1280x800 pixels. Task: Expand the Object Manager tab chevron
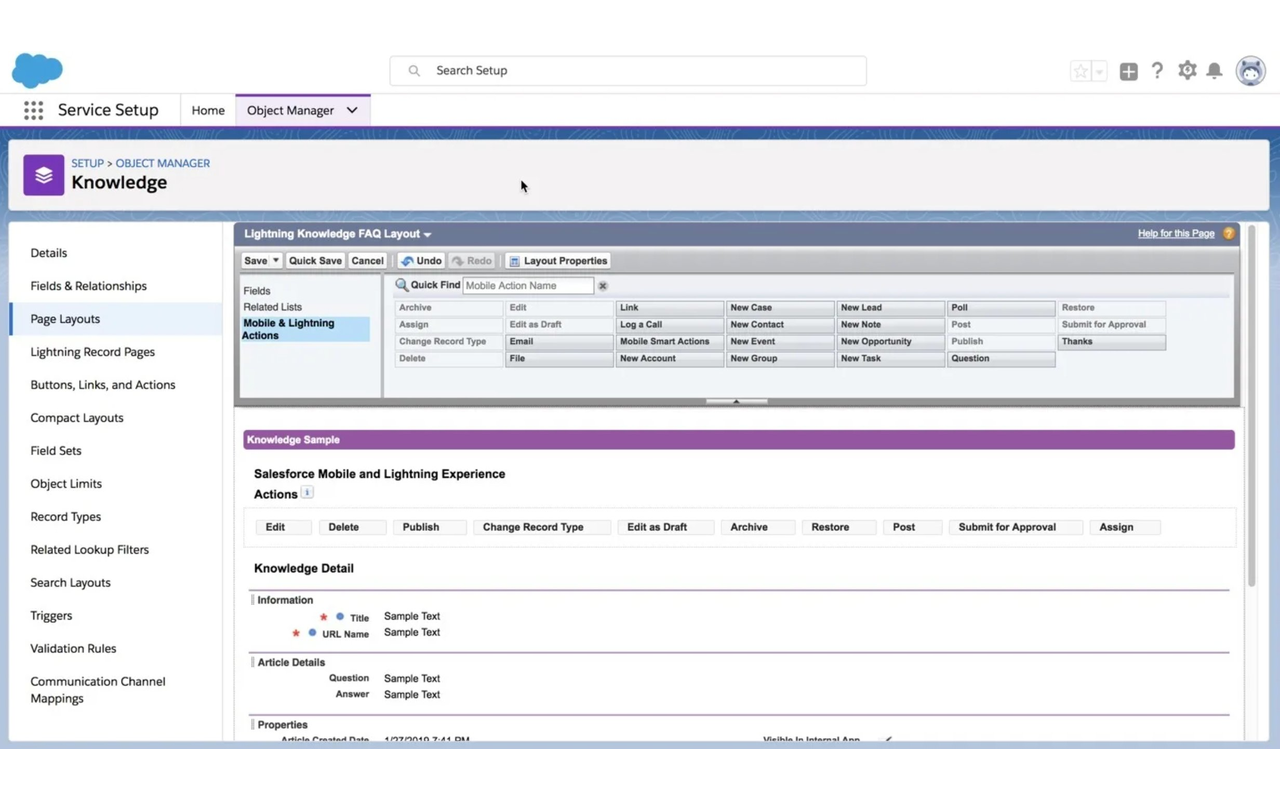click(x=352, y=110)
